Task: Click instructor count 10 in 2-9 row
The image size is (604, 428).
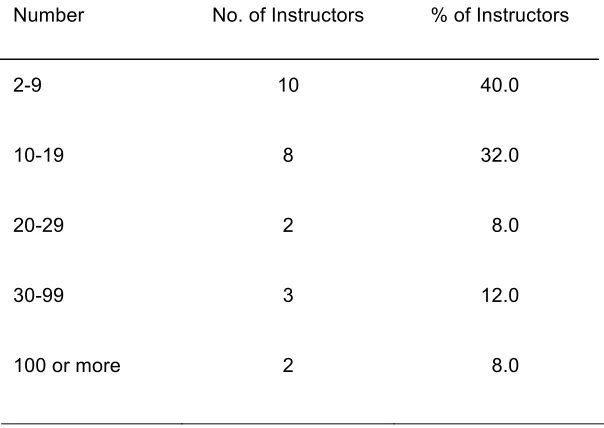Action: point(288,85)
